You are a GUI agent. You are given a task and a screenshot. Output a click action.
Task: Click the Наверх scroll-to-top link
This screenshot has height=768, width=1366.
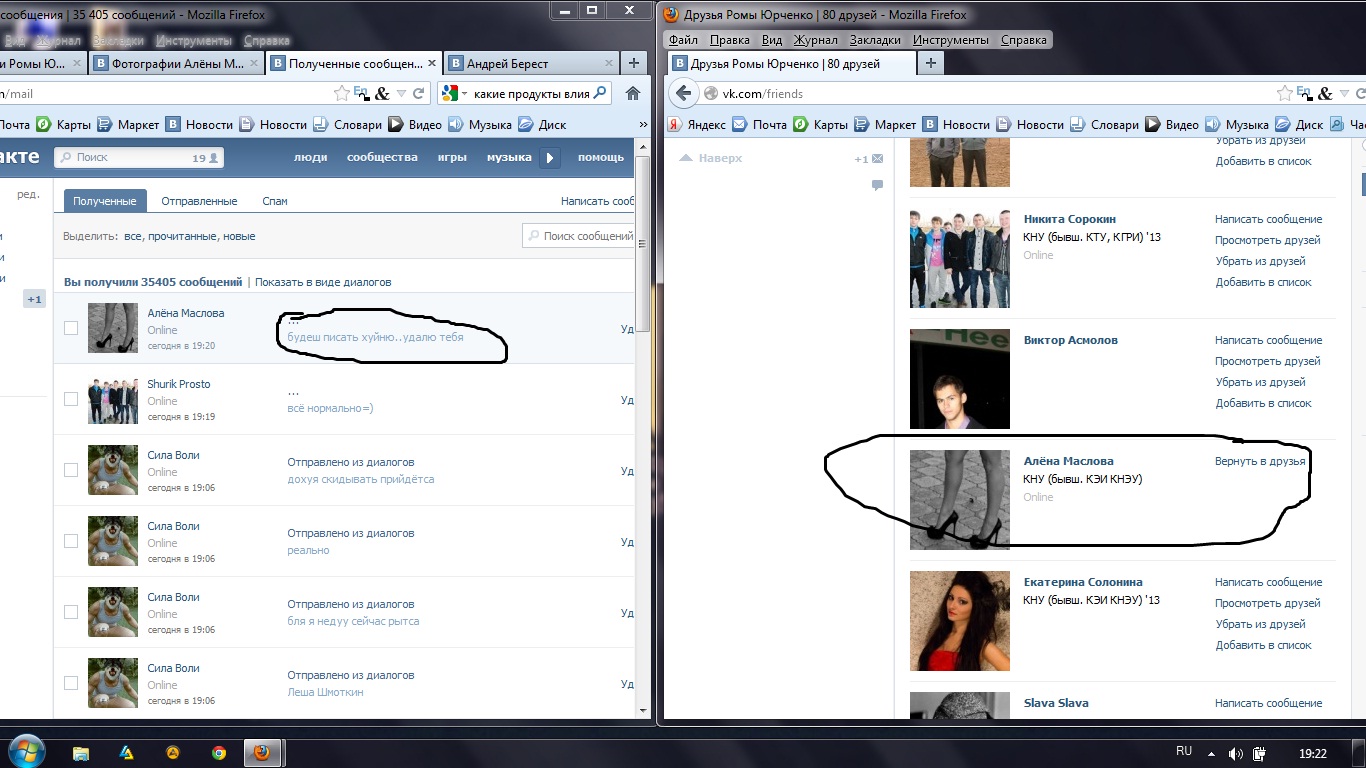click(x=711, y=158)
